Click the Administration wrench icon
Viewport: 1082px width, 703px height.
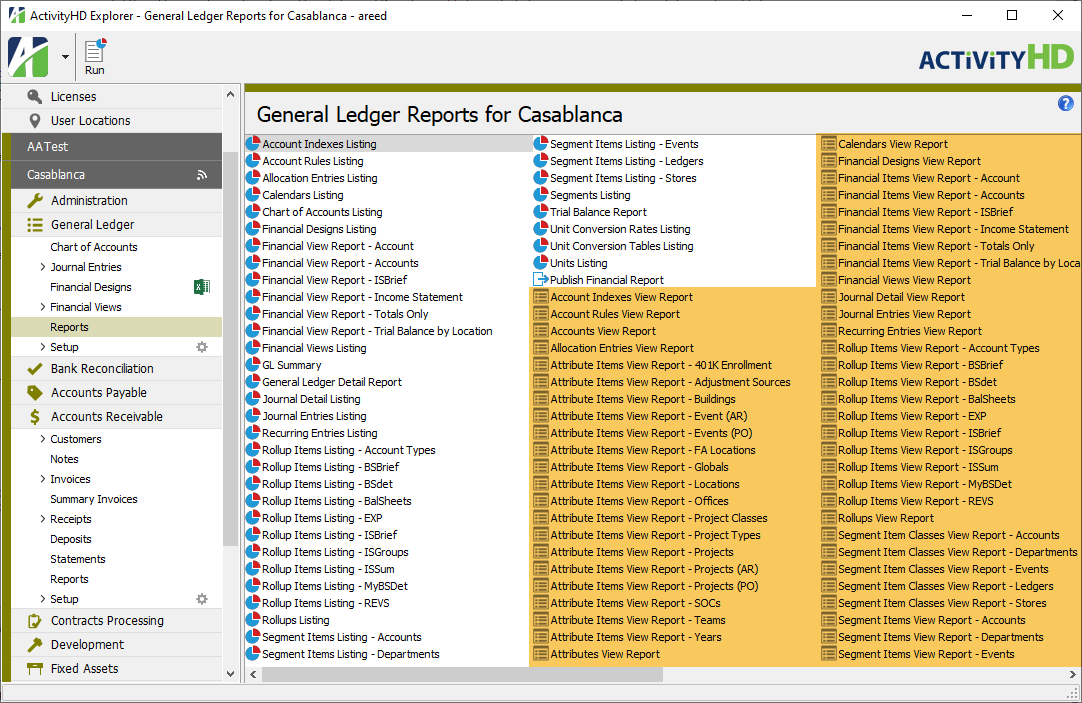pos(35,201)
